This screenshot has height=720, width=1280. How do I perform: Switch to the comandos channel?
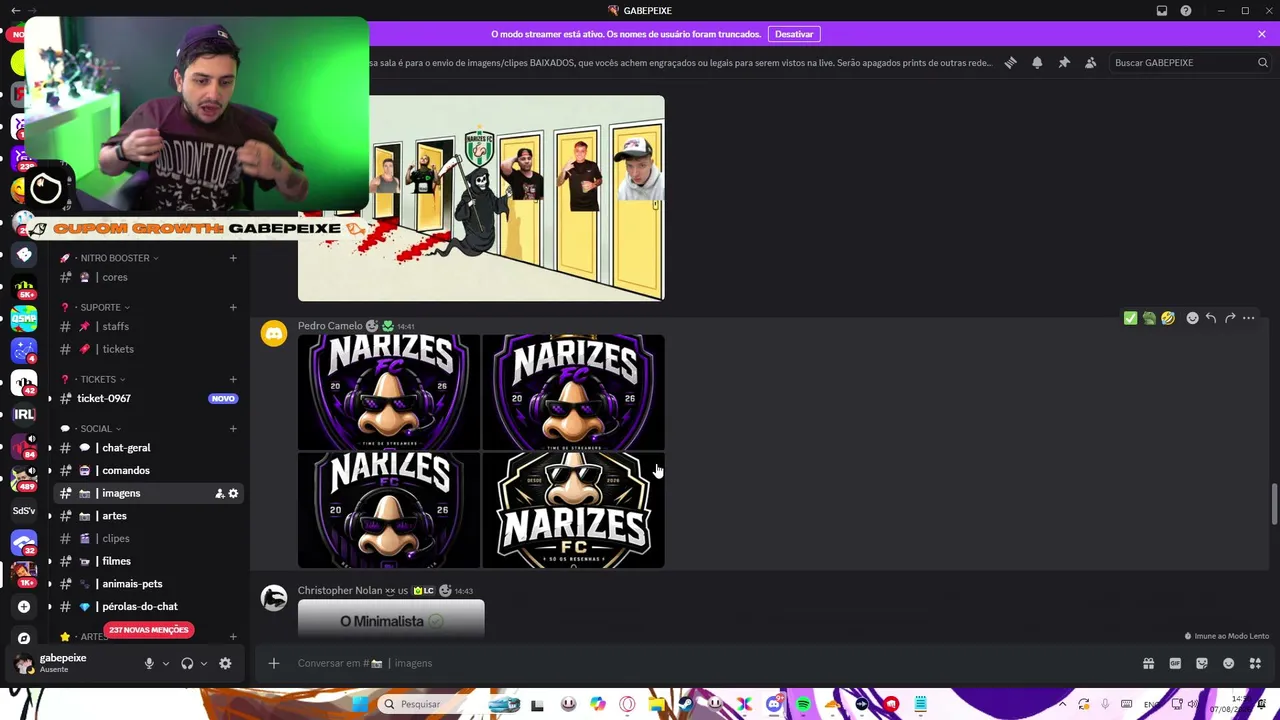tap(148, 470)
